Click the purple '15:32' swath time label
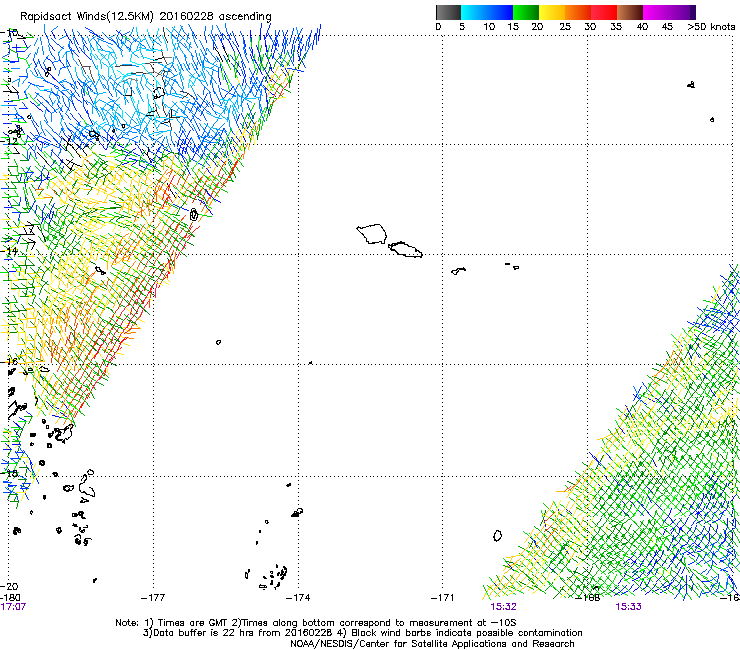This screenshot has width=740, height=650. (504, 607)
